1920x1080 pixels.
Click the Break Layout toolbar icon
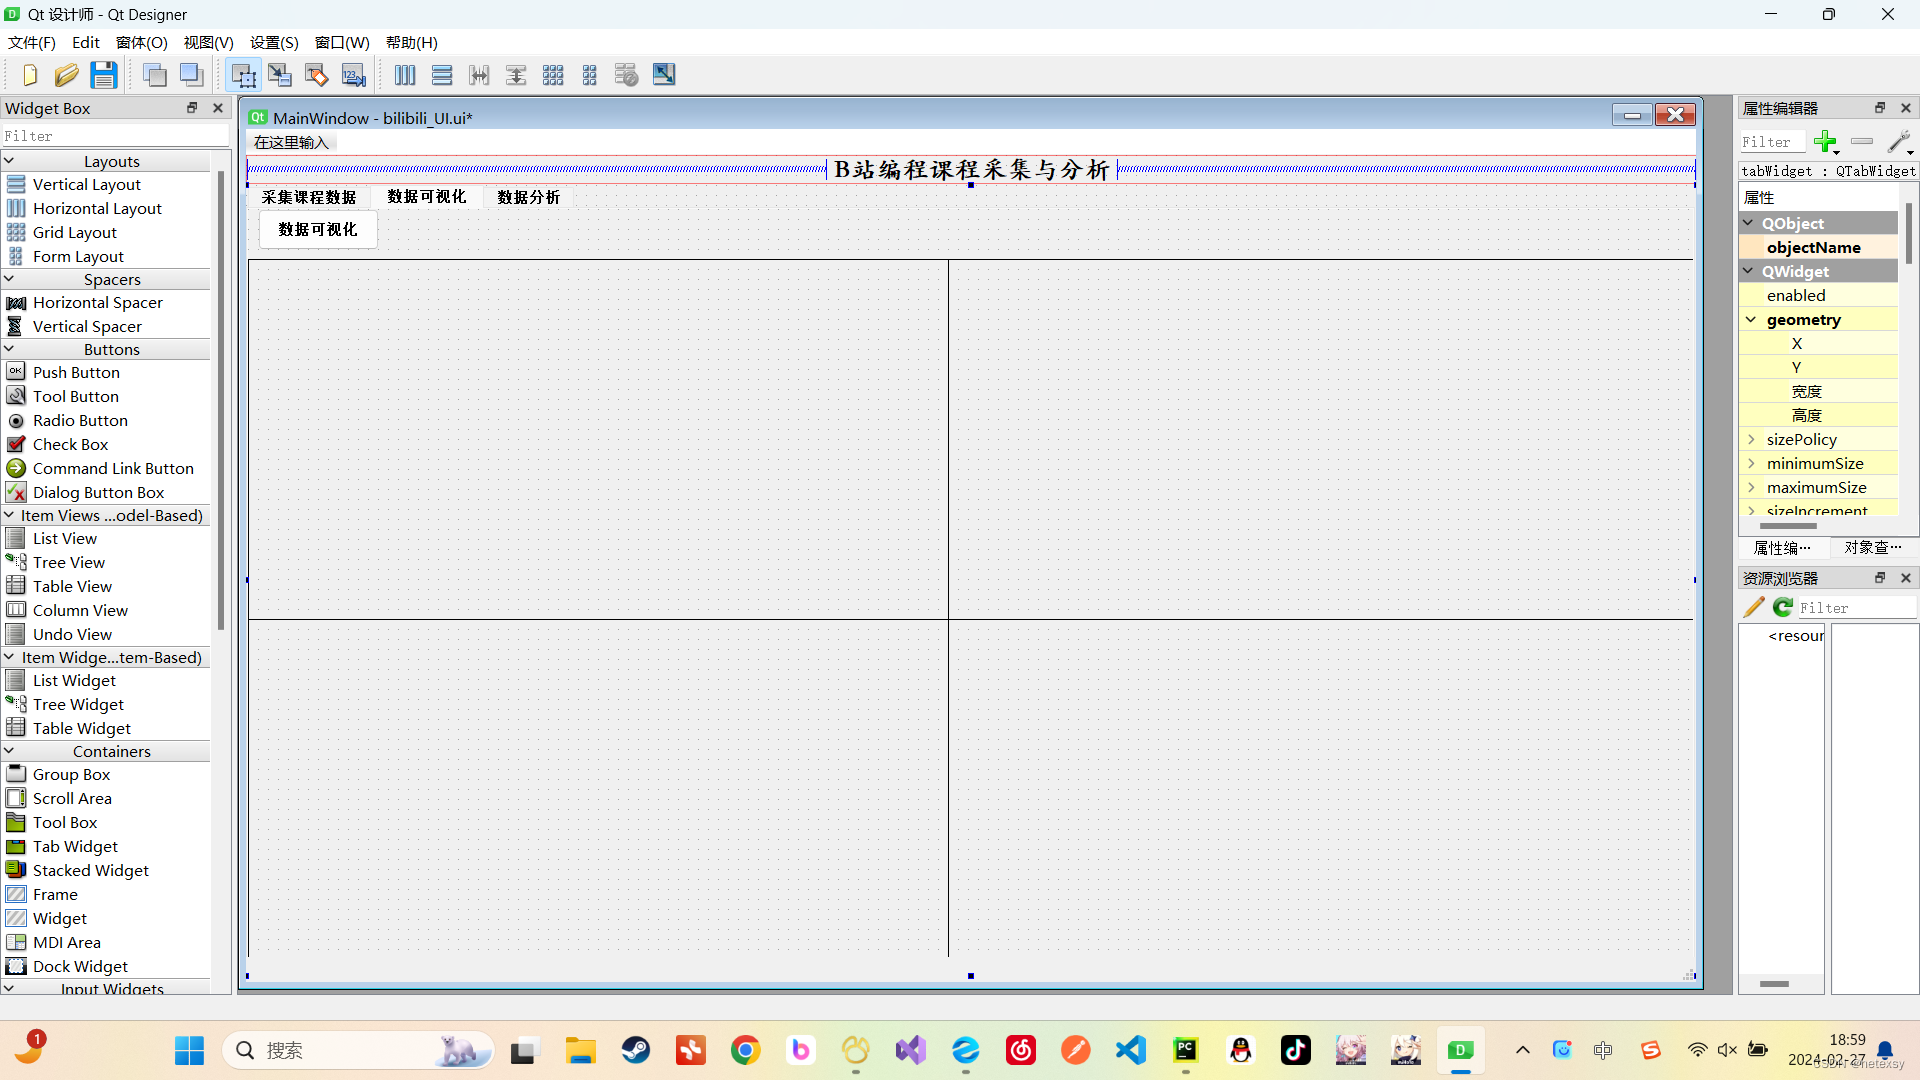(x=627, y=75)
